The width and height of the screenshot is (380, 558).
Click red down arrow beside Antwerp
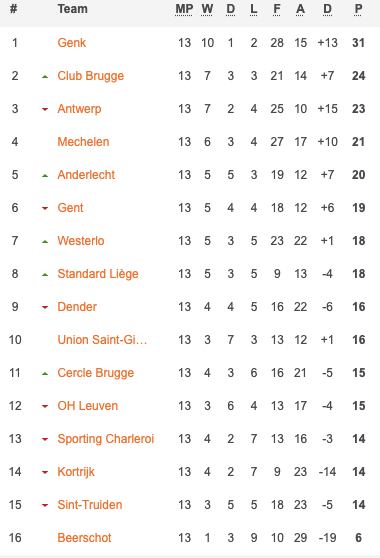[x=45, y=109]
